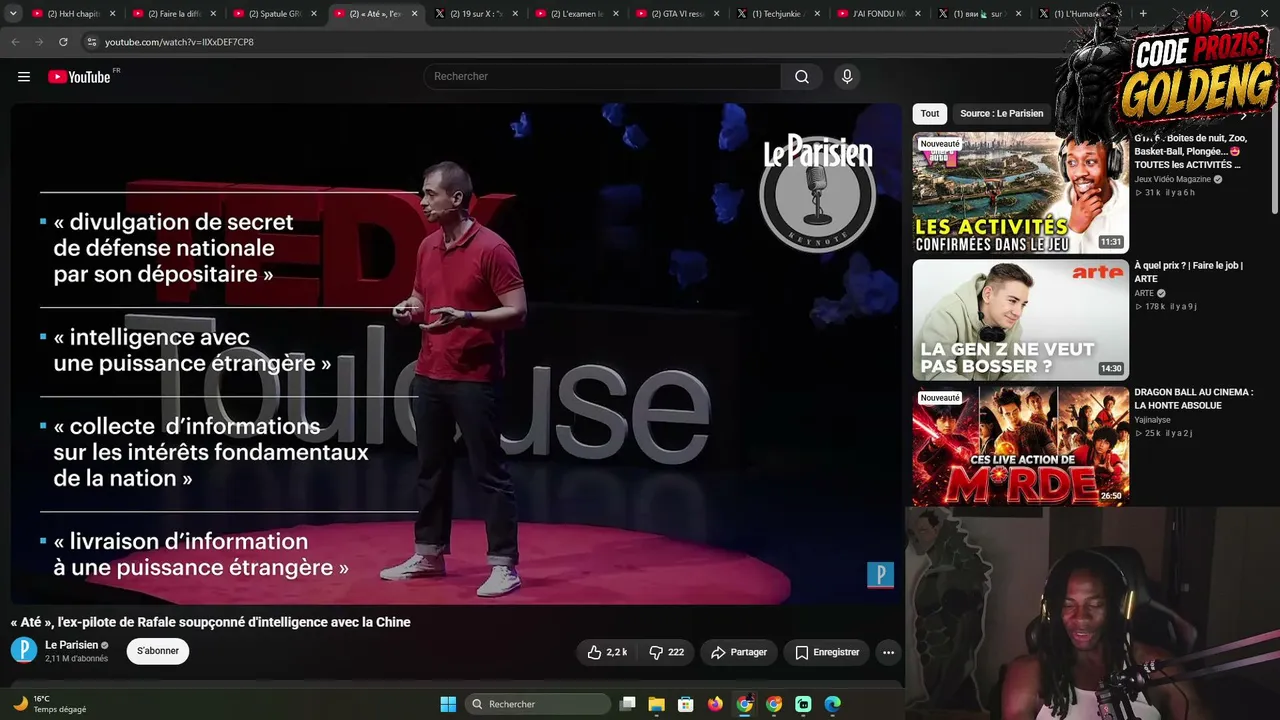Start voice search with the microphone icon

pyautogui.click(x=847, y=77)
